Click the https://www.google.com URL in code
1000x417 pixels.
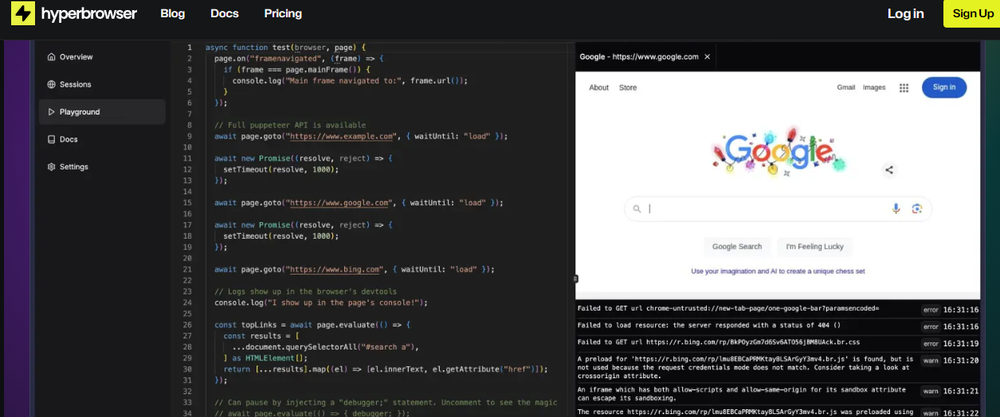(339, 203)
